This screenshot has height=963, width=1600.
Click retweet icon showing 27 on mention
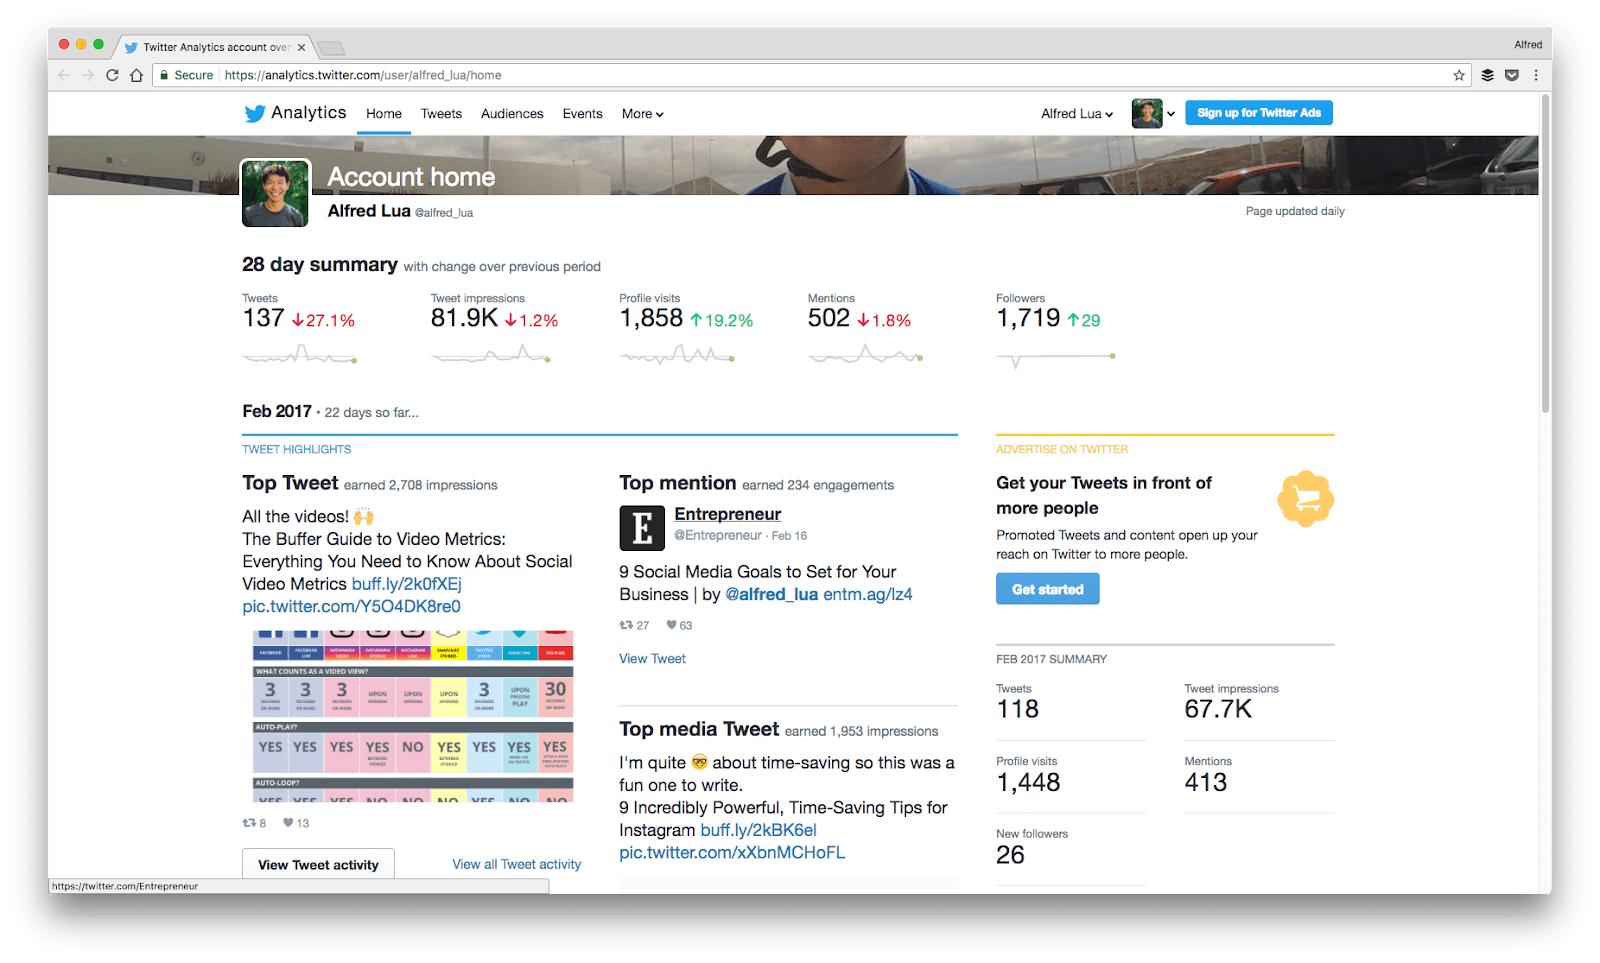click(x=626, y=625)
